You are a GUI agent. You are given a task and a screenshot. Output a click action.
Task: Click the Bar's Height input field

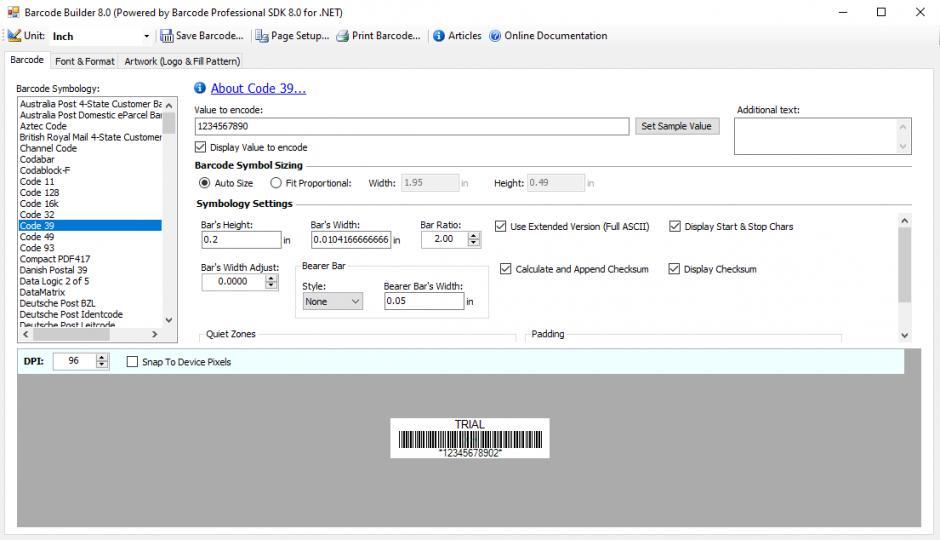tap(241, 240)
